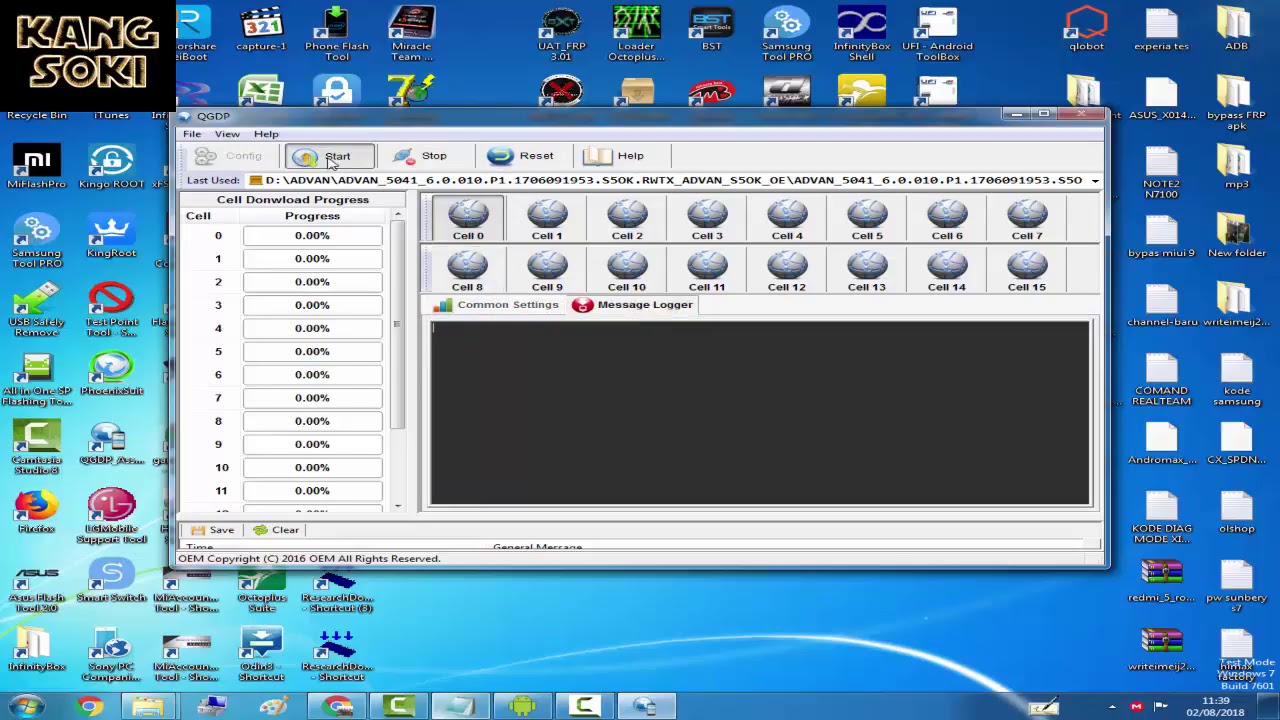Select Cell 3 device icon

[x=707, y=219]
